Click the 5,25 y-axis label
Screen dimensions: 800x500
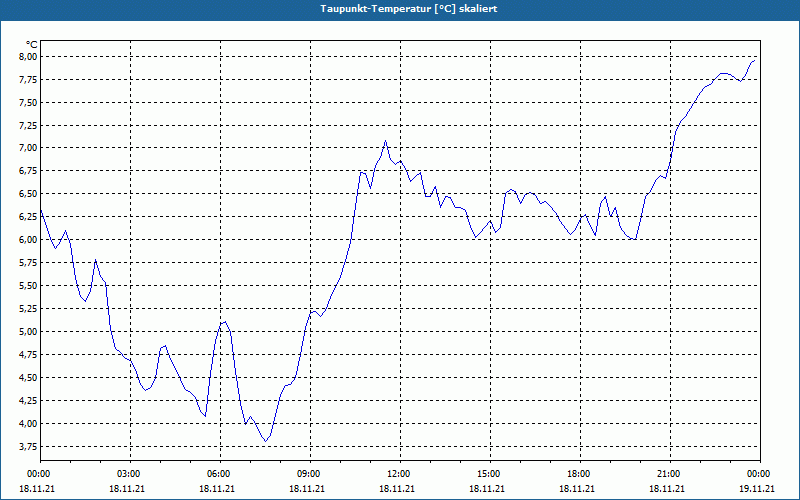(x=29, y=309)
